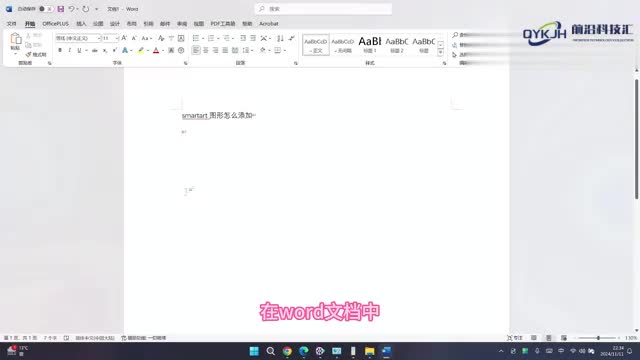Open the Borders dropdown arrow

click(284, 50)
